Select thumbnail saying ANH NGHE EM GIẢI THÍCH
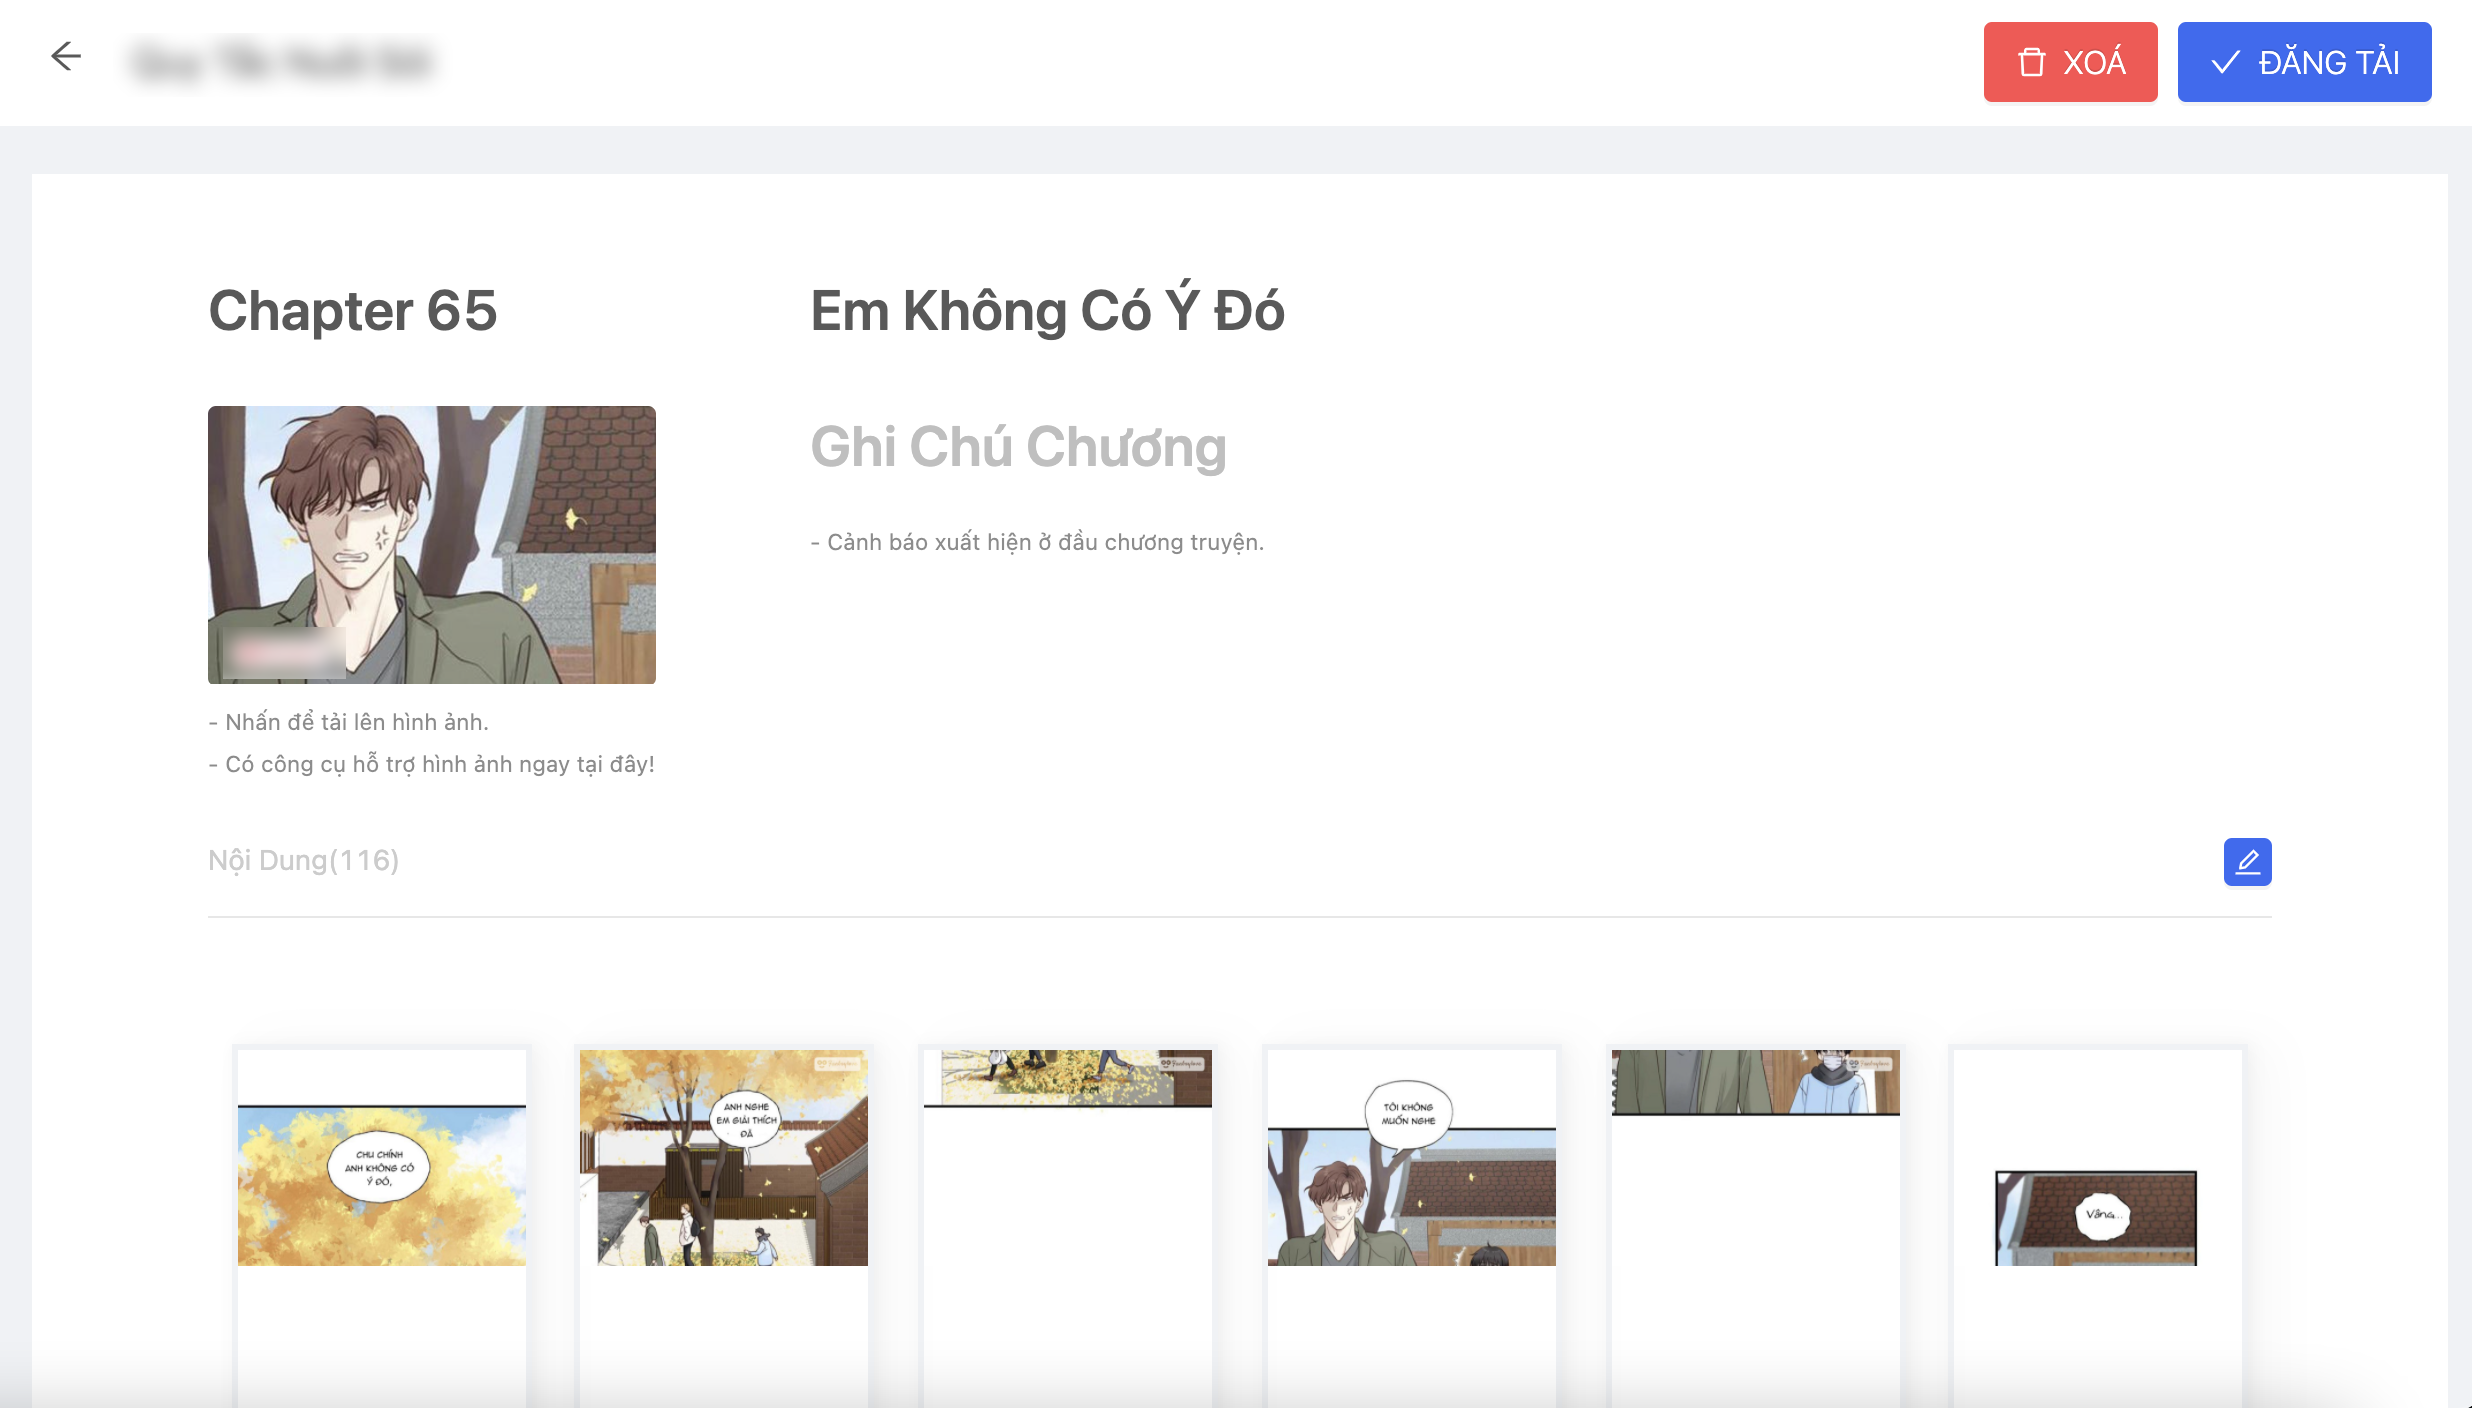The image size is (2472, 1408). [724, 1226]
